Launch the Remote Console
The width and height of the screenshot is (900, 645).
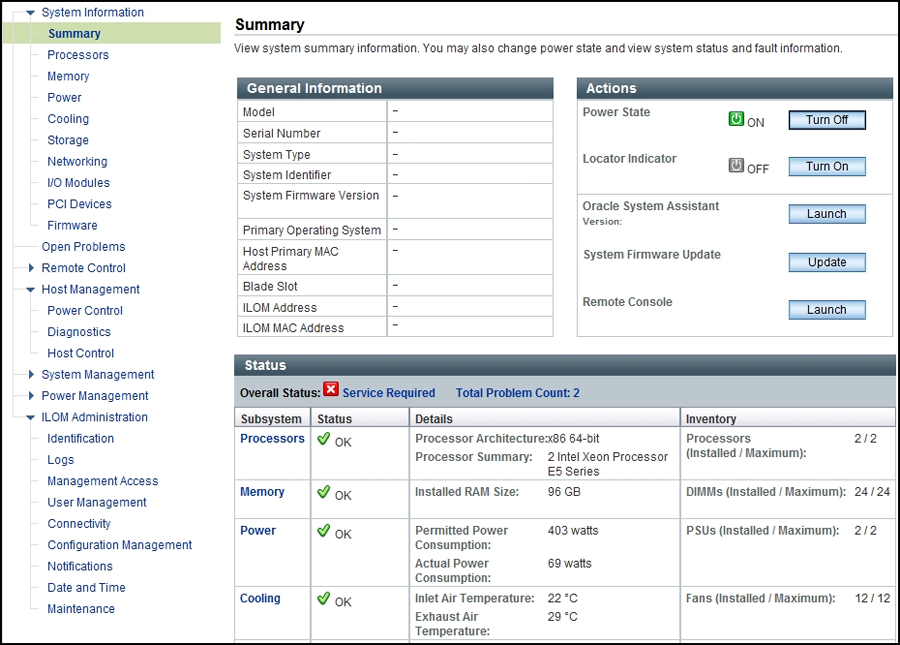tap(827, 309)
